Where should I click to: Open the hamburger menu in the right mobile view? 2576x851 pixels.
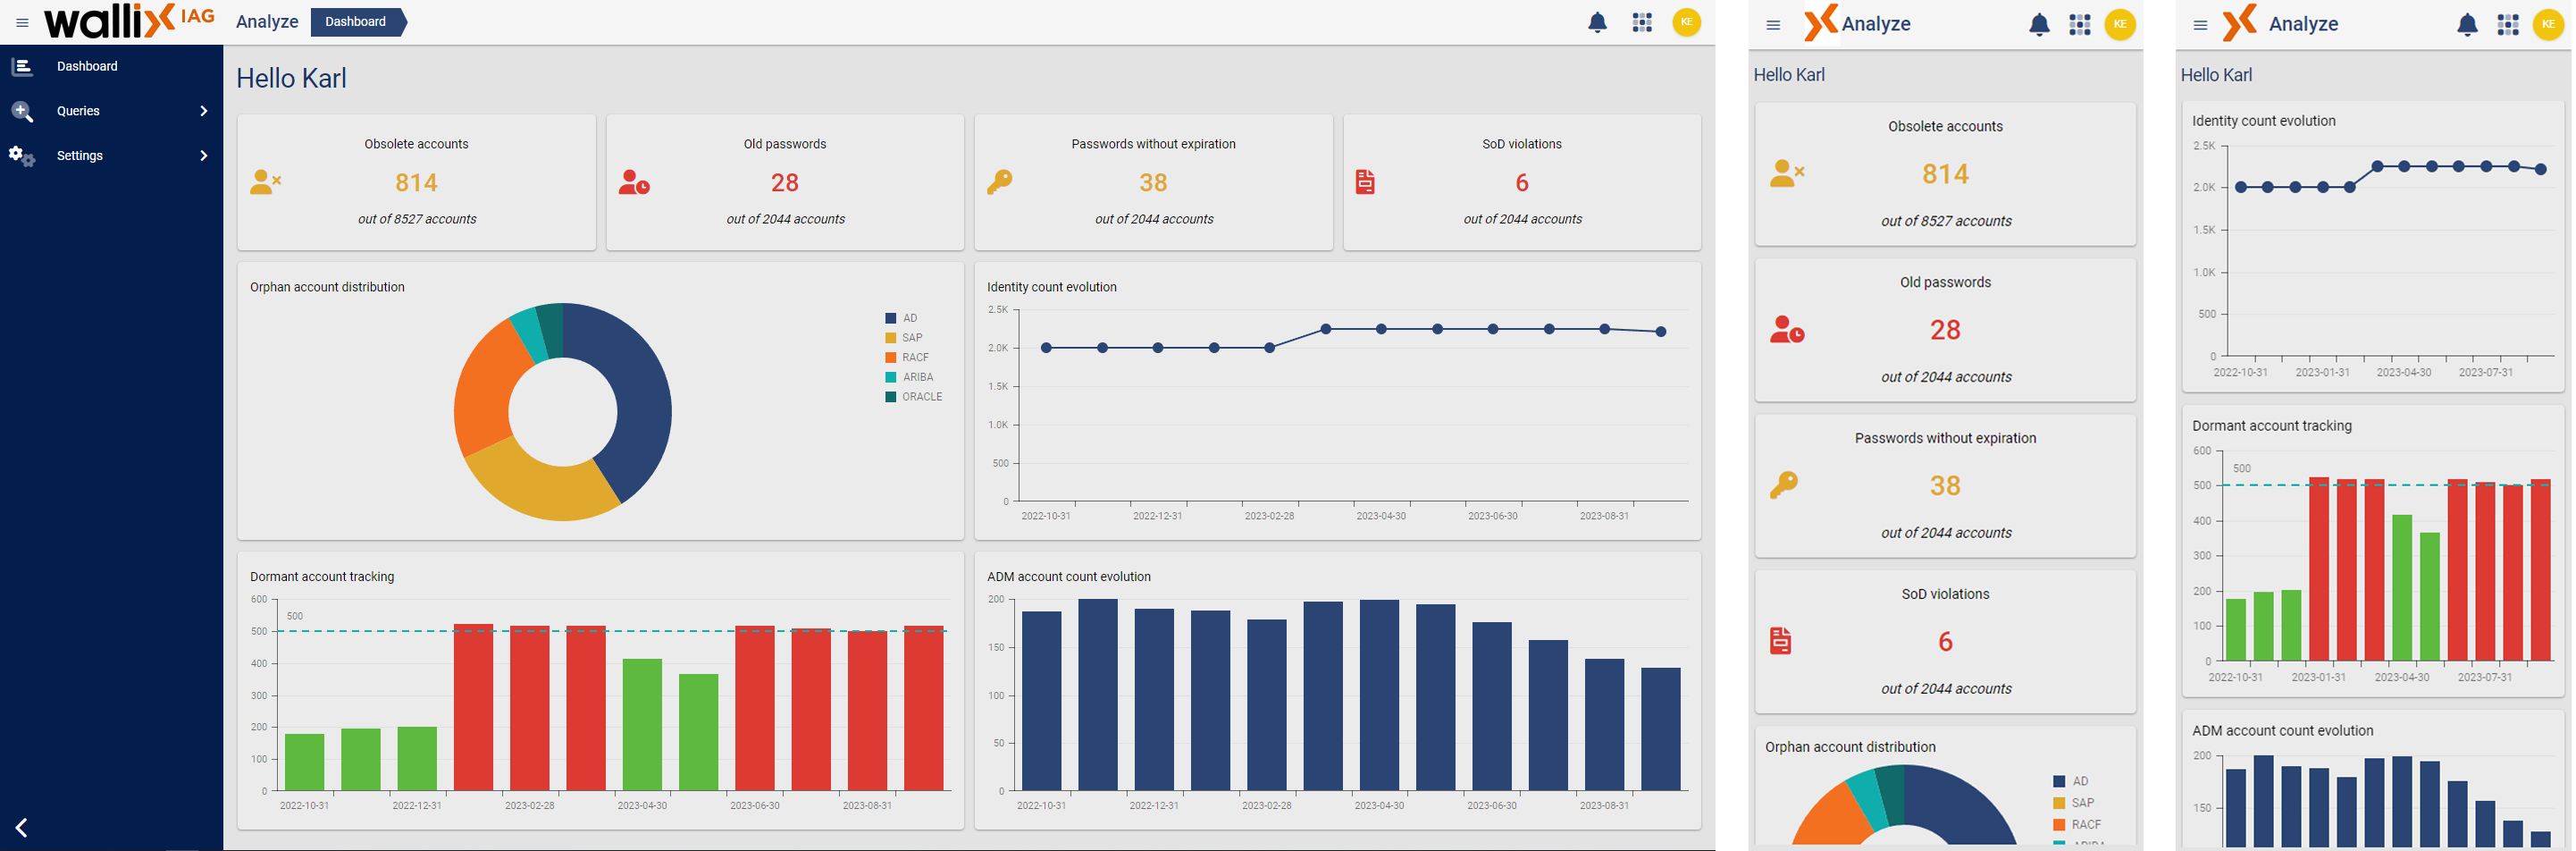[x=2200, y=25]
